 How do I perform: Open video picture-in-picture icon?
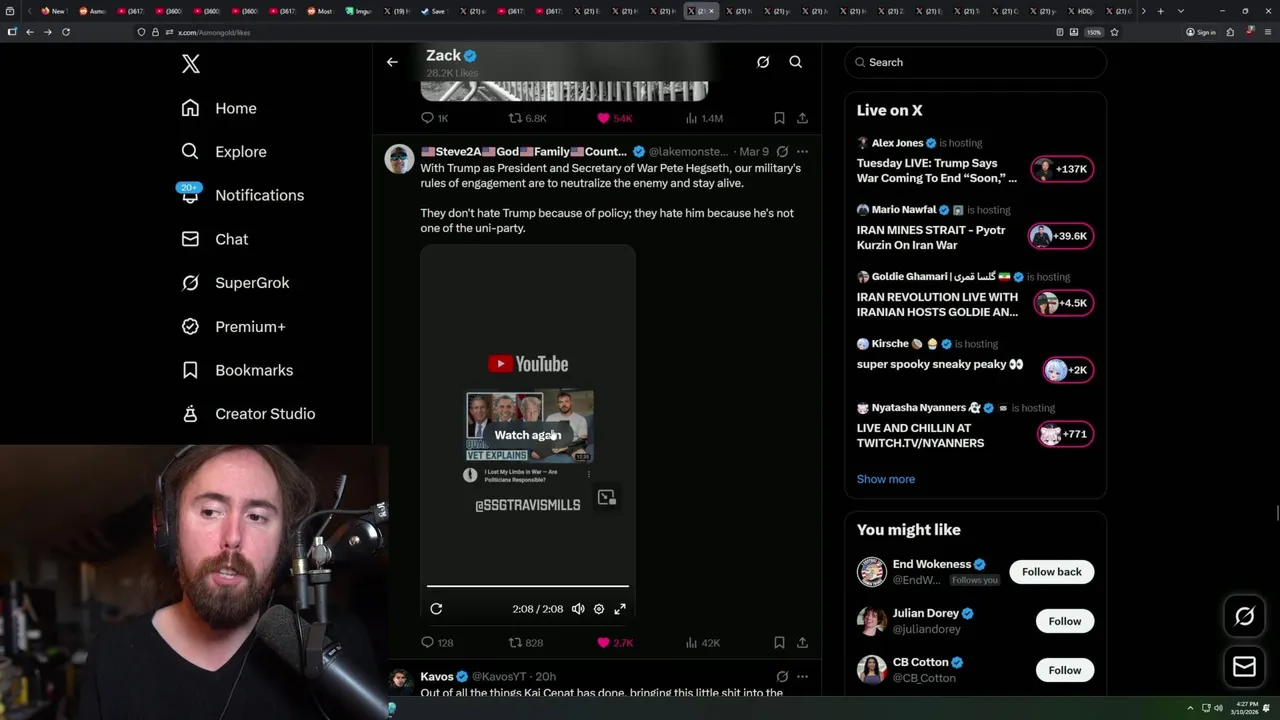click(606, 497)
